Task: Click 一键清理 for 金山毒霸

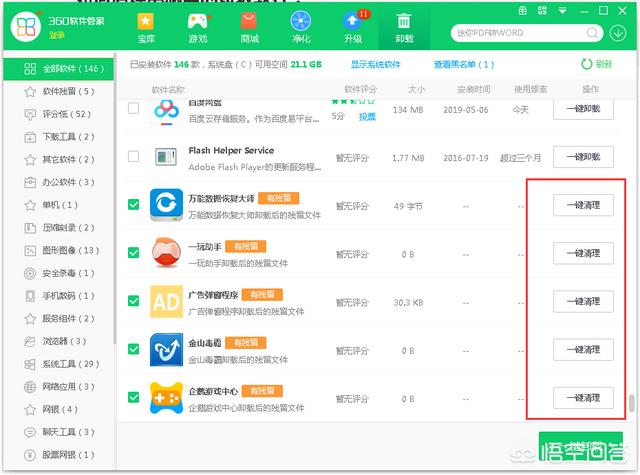Action: pyautogui.click(x=583, y=349)
